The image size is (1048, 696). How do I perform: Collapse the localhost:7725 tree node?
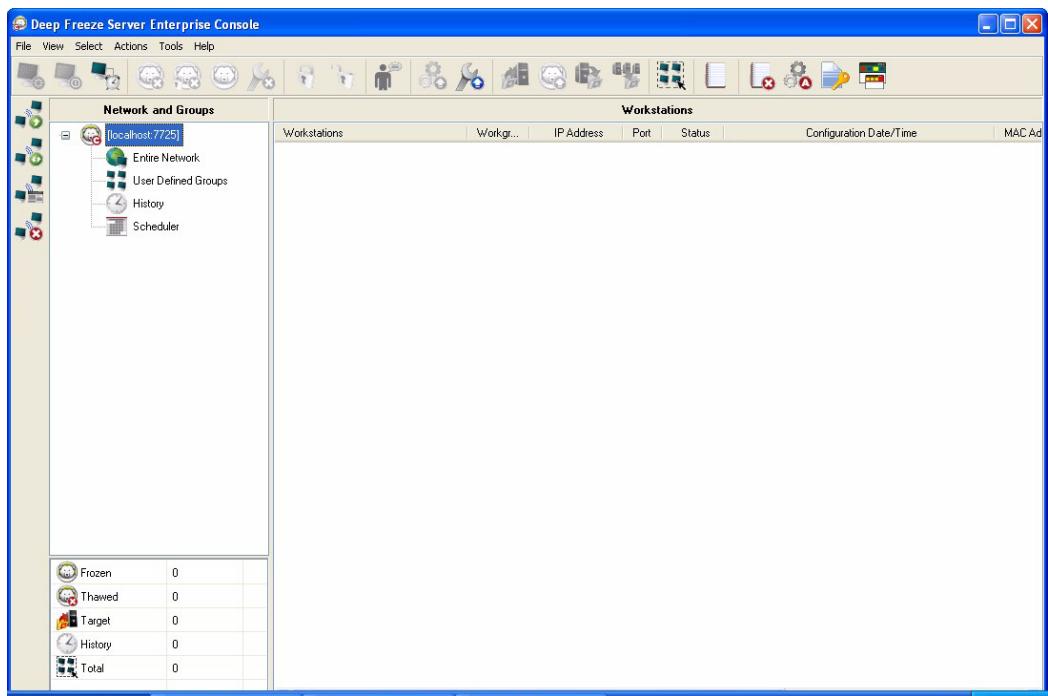pyautogui.click(x=66, y=135)
